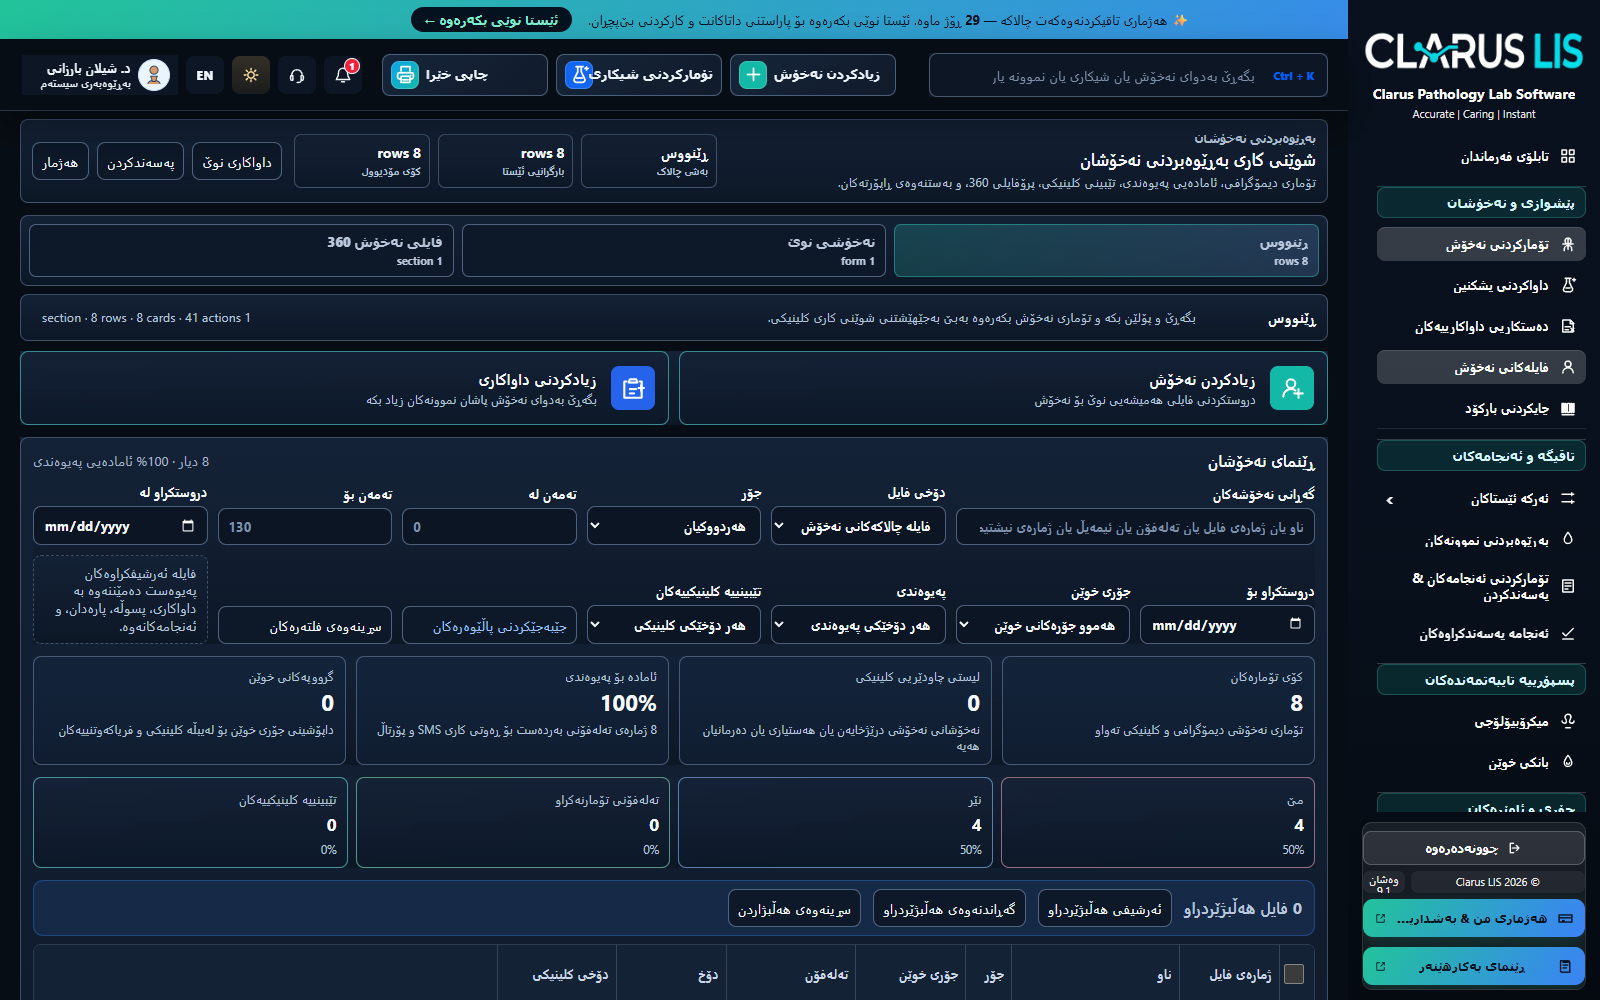
Task: Click checkmark icon ئەنجامە پەسەندکراوەکان
Action: [1568, 633]
